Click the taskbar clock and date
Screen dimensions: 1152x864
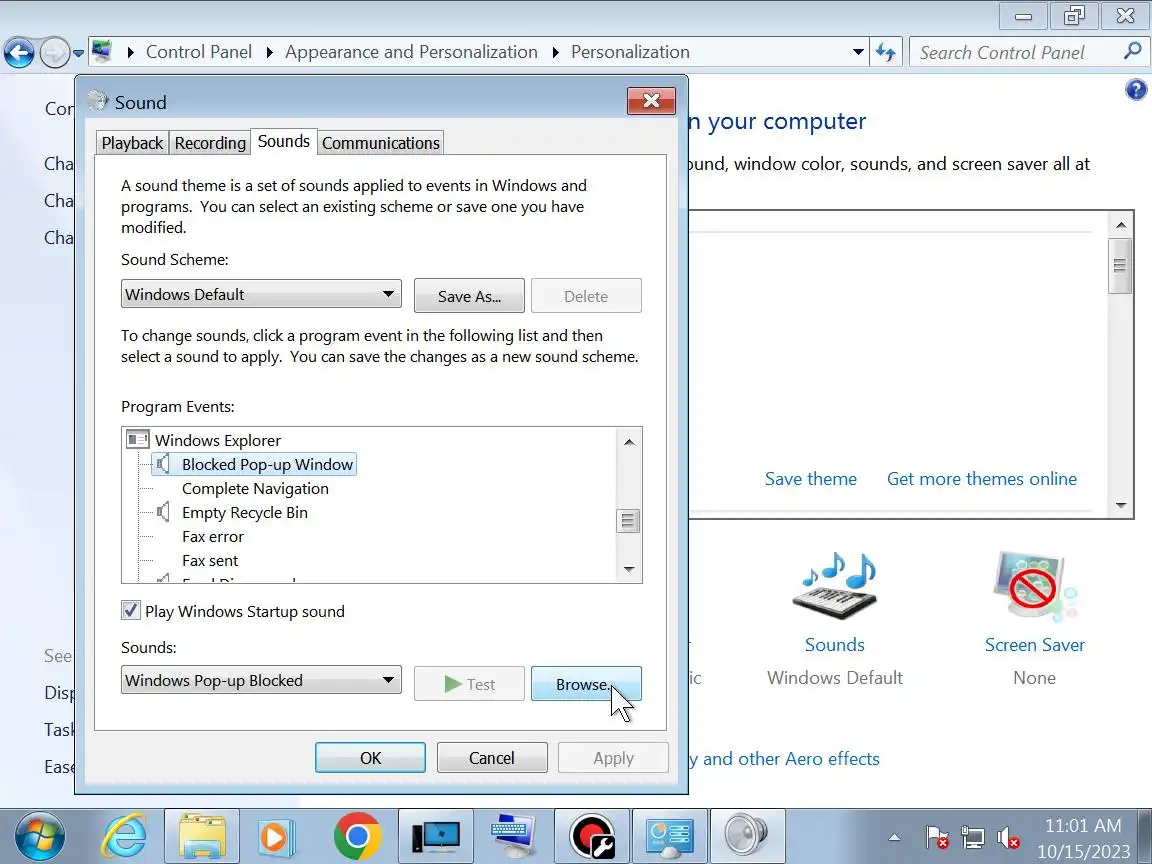pyautogui.click(x=1083, y=838)
